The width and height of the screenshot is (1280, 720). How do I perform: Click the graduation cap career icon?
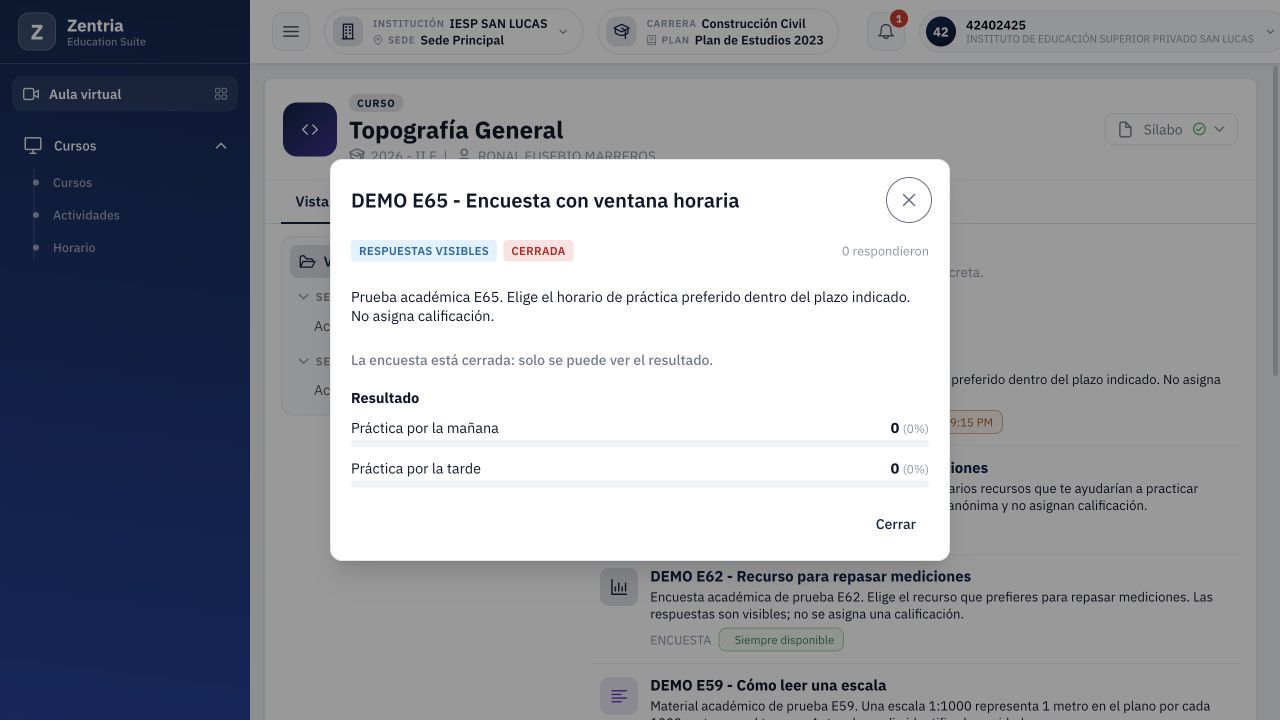[x=622, y=32]
